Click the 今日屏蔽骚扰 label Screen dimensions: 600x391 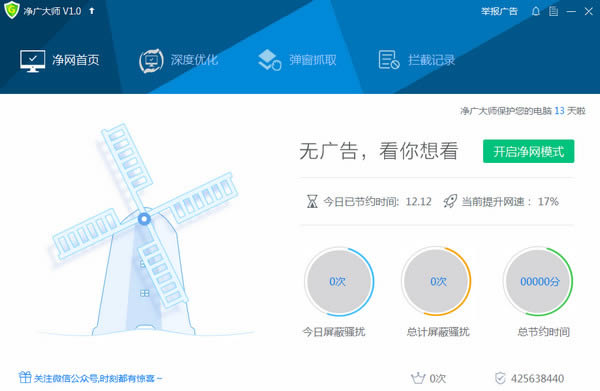pyautogui.click(x=334, y=331)
